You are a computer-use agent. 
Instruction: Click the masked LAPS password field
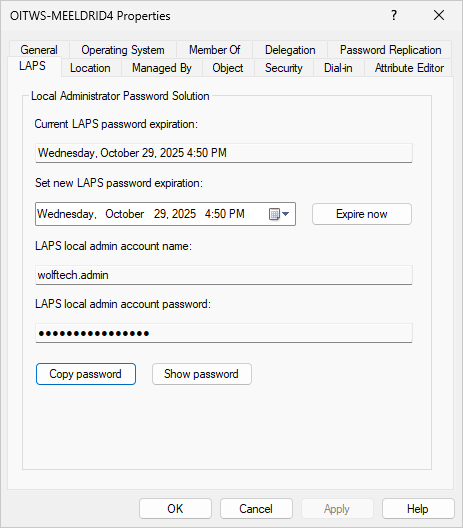pyautogui.click(x=224, y=333)
